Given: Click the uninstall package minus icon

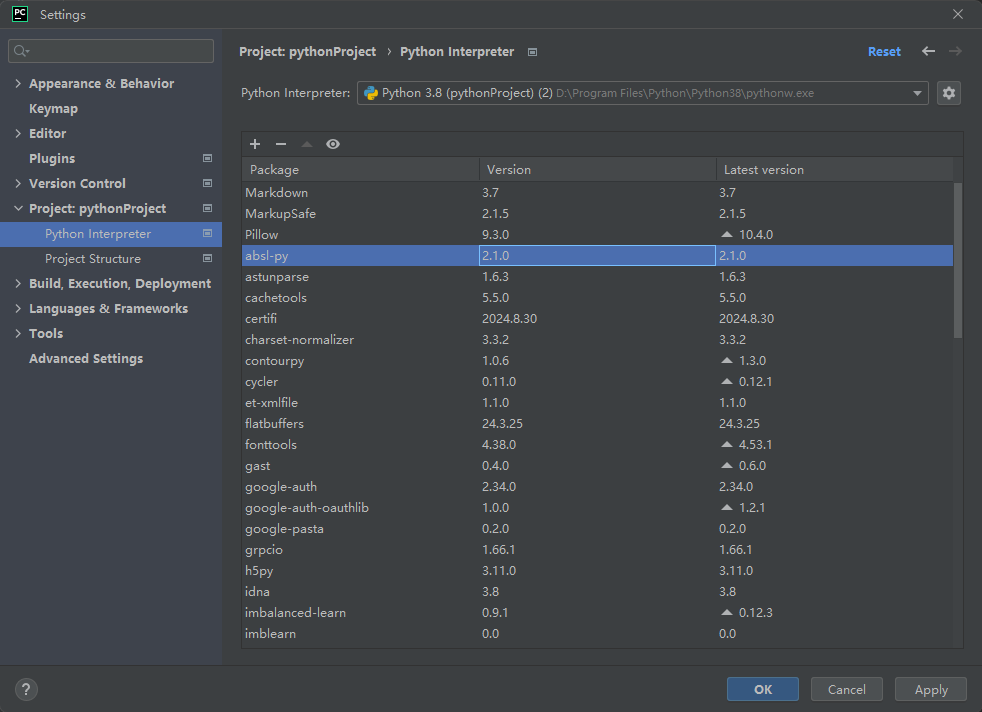Looking at the screenshot, I should (x=281, y=144).
